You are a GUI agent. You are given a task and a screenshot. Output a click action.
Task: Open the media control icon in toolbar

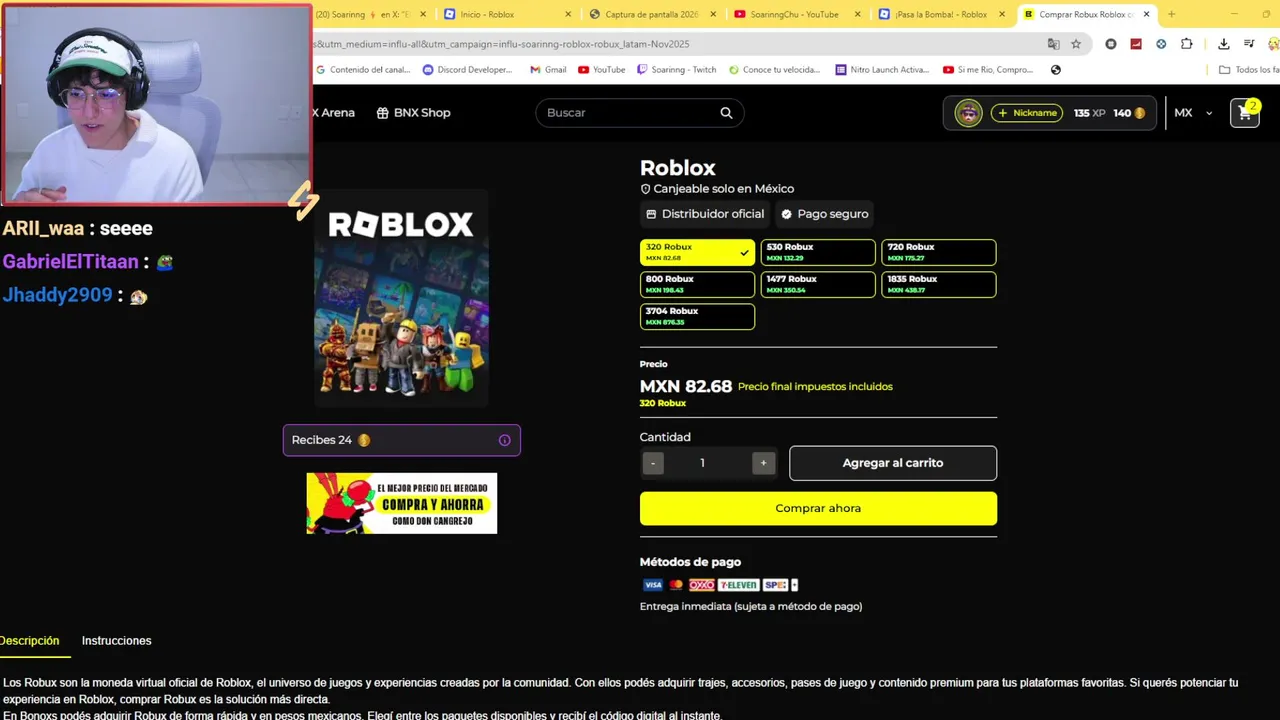(1249, 44)
